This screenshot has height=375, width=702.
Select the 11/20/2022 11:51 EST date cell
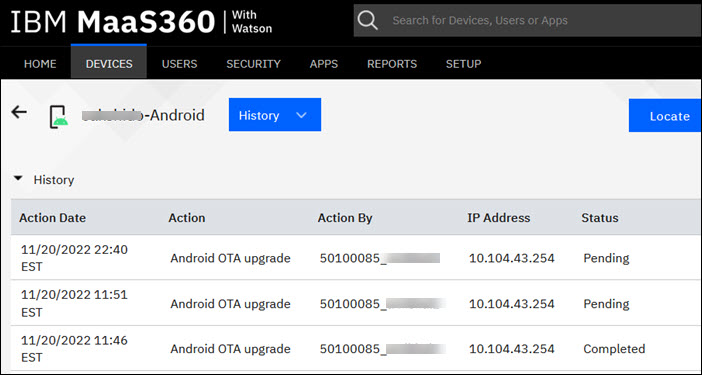click(74, 303)
